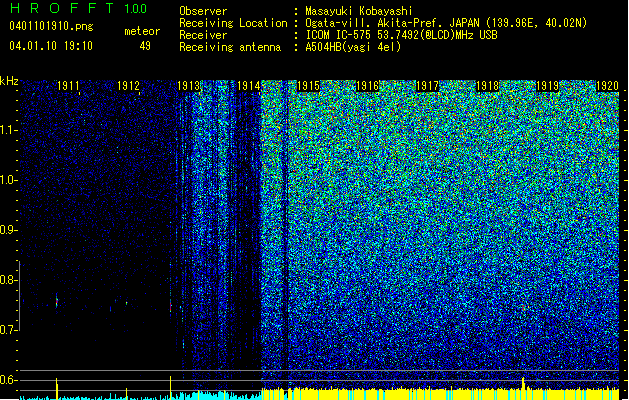Click the red meteor echo just before 1913
Viewport: 629px width, 400px height.
(170, 307)
